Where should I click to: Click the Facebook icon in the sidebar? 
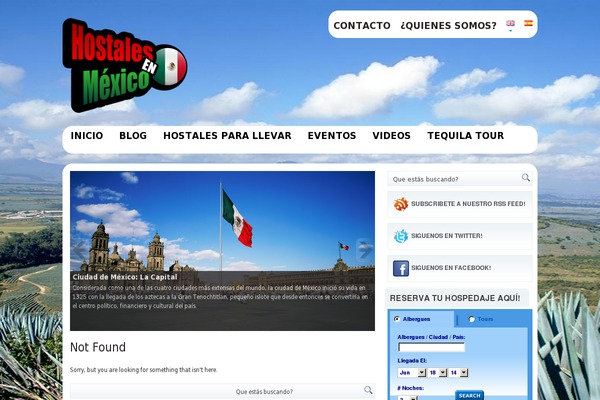pos(401,268)
